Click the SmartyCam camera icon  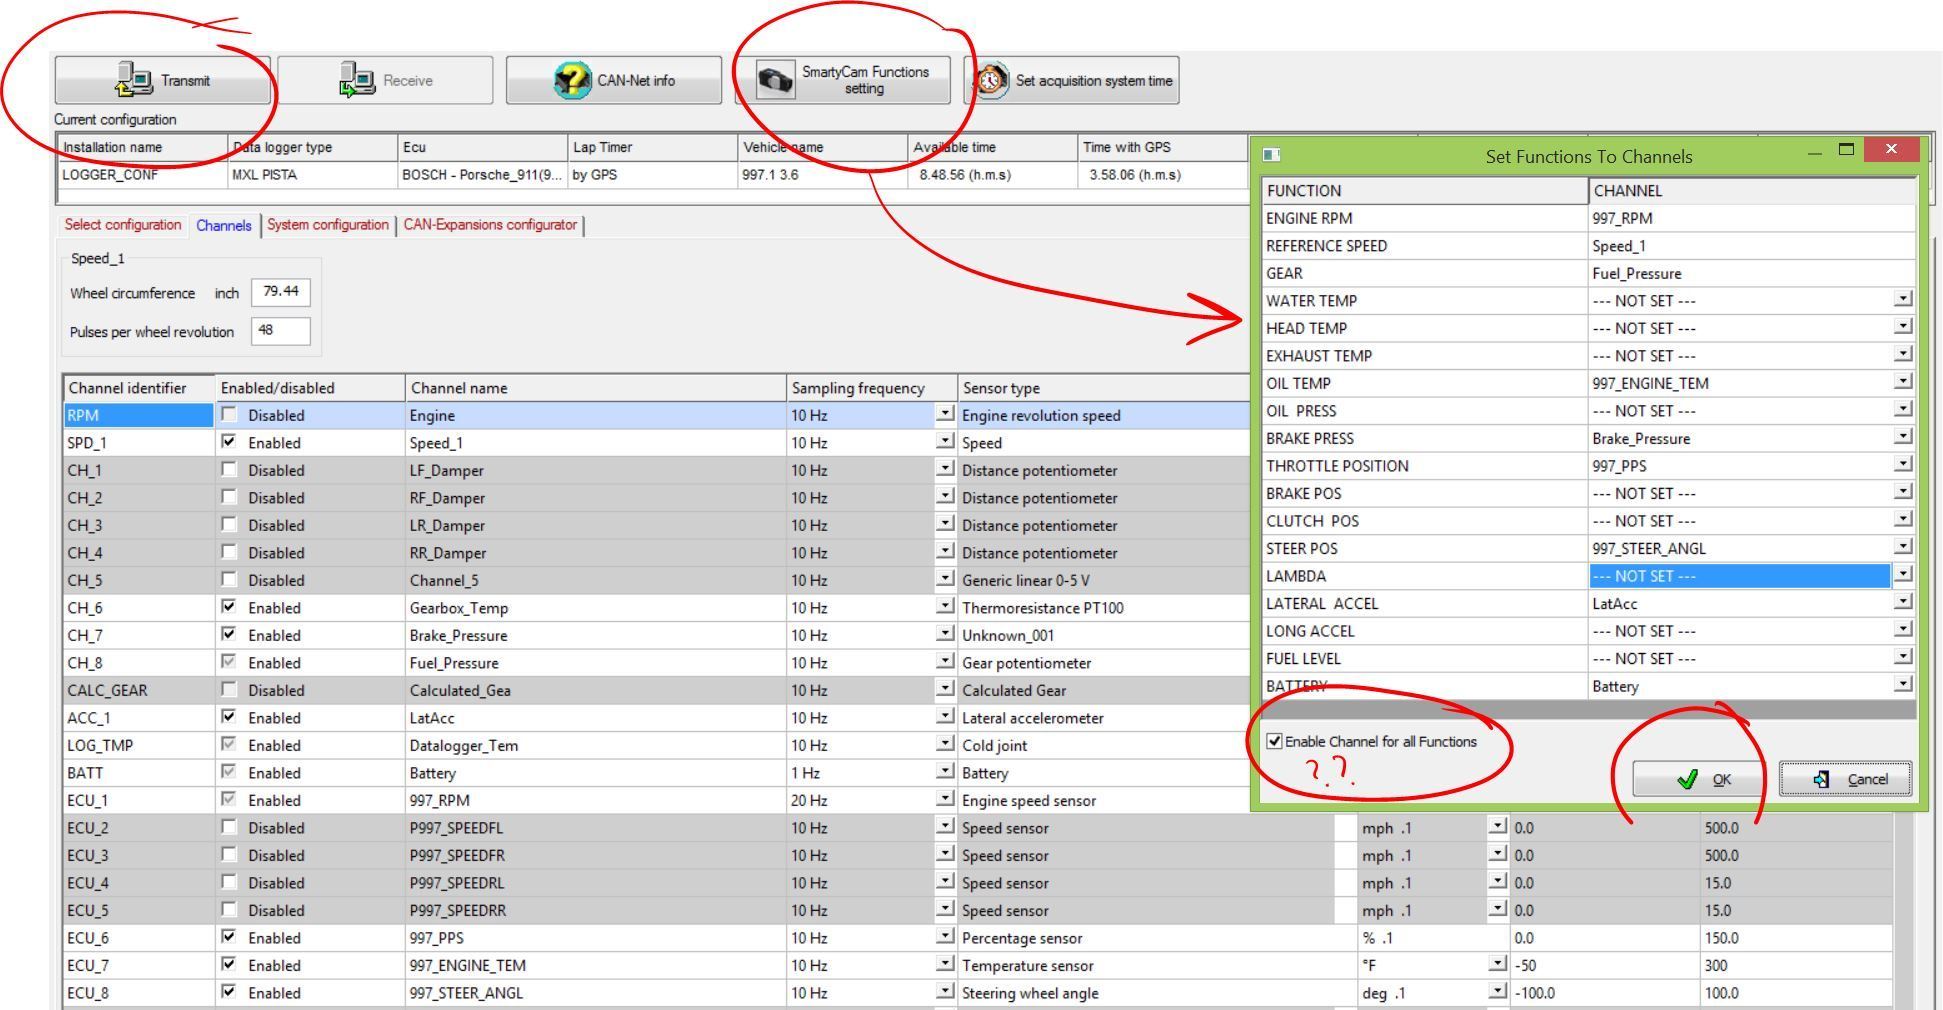tap(775, 80)
